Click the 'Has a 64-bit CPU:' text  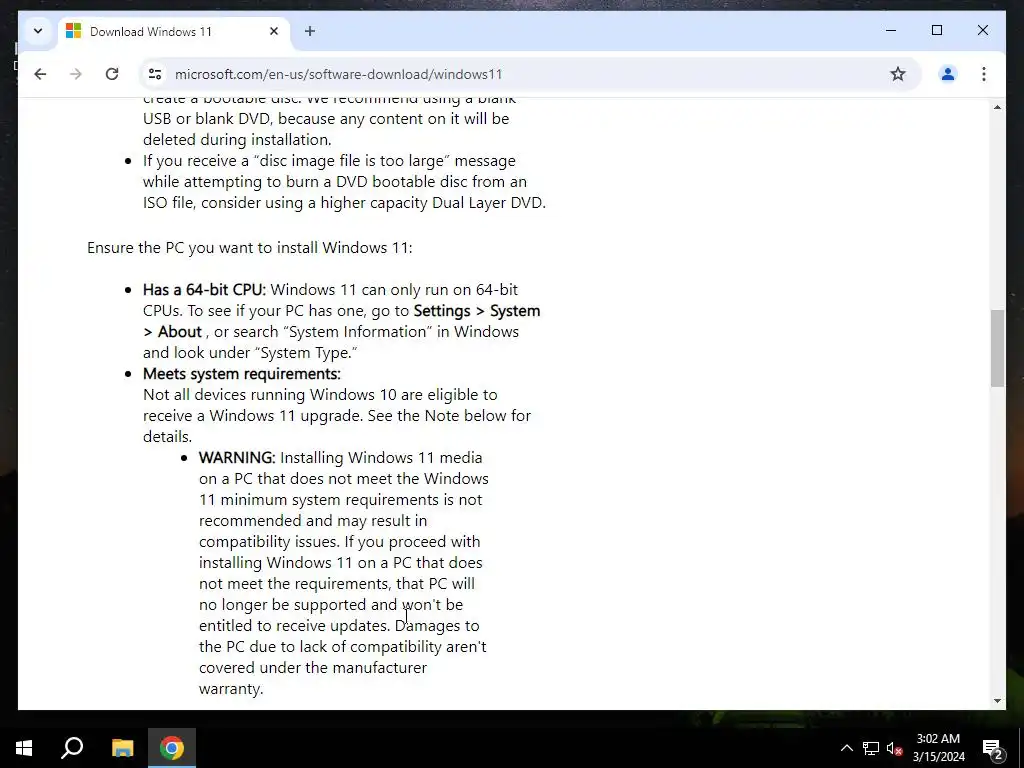click(204, 289)
